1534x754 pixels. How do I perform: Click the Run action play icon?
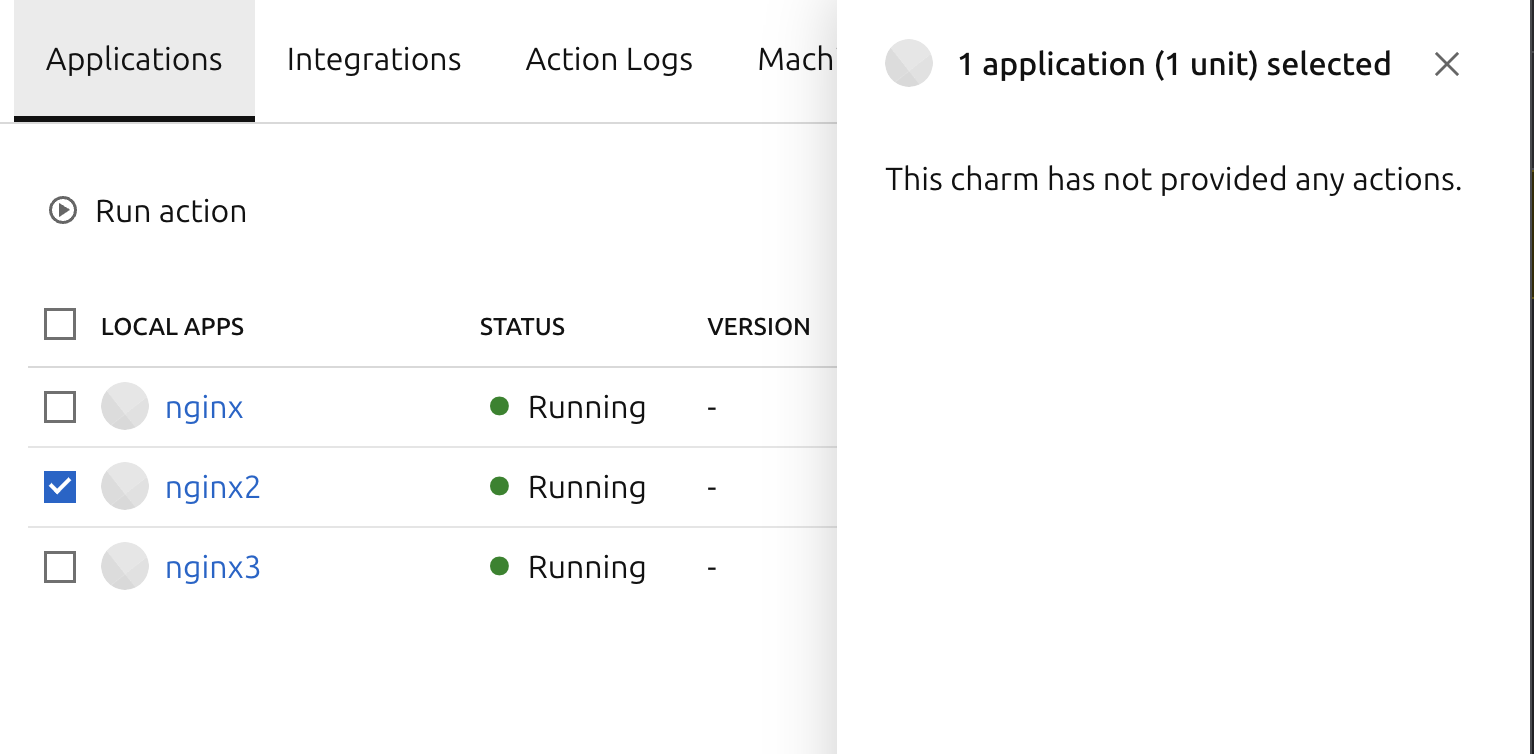pos(62,211)
